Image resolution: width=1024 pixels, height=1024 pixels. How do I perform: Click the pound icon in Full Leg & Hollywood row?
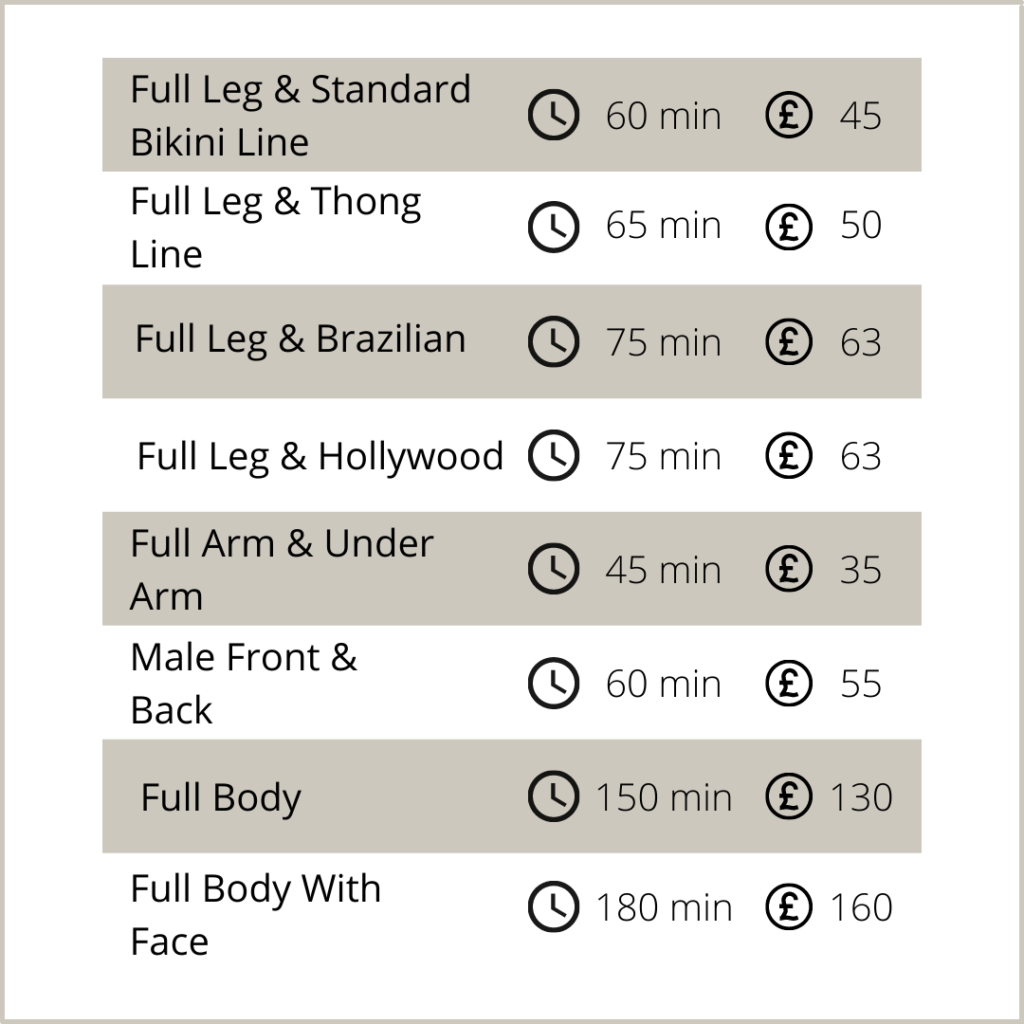click(x=788, y=455)
